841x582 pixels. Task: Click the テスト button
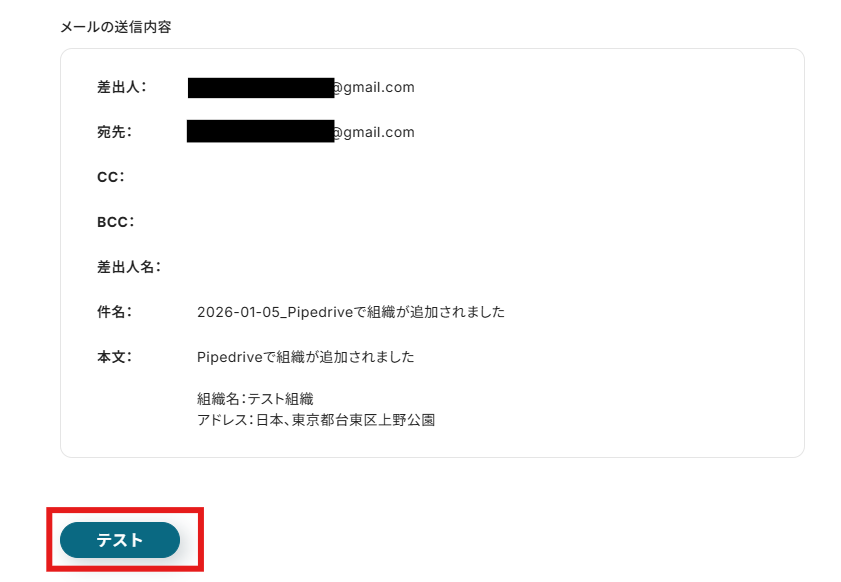point(120,540)
